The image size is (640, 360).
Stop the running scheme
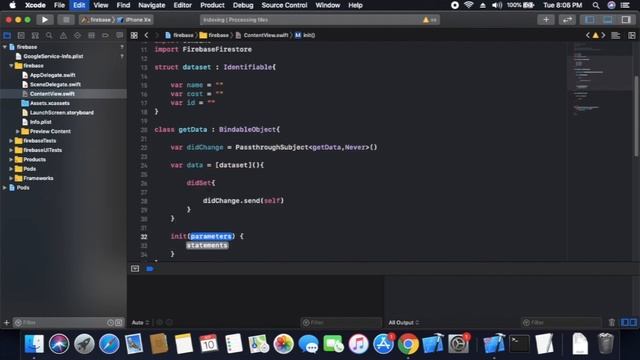point(66,20)
